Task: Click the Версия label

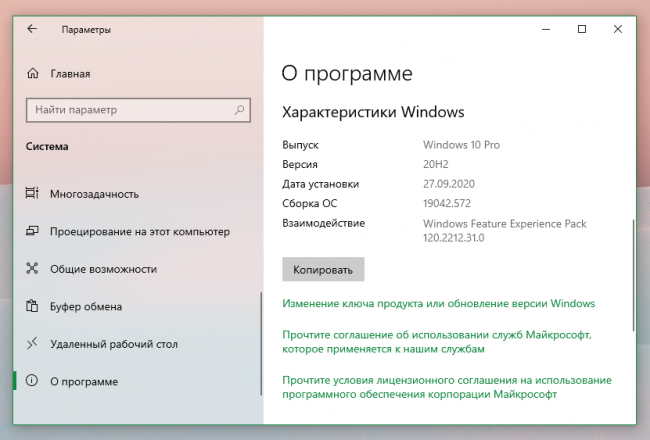Action: tap(300, 164)
